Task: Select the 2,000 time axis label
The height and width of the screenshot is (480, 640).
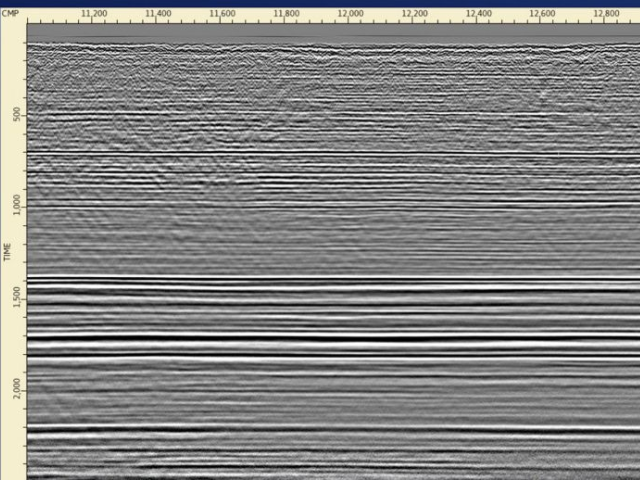Action: click(x=18, y=389)
